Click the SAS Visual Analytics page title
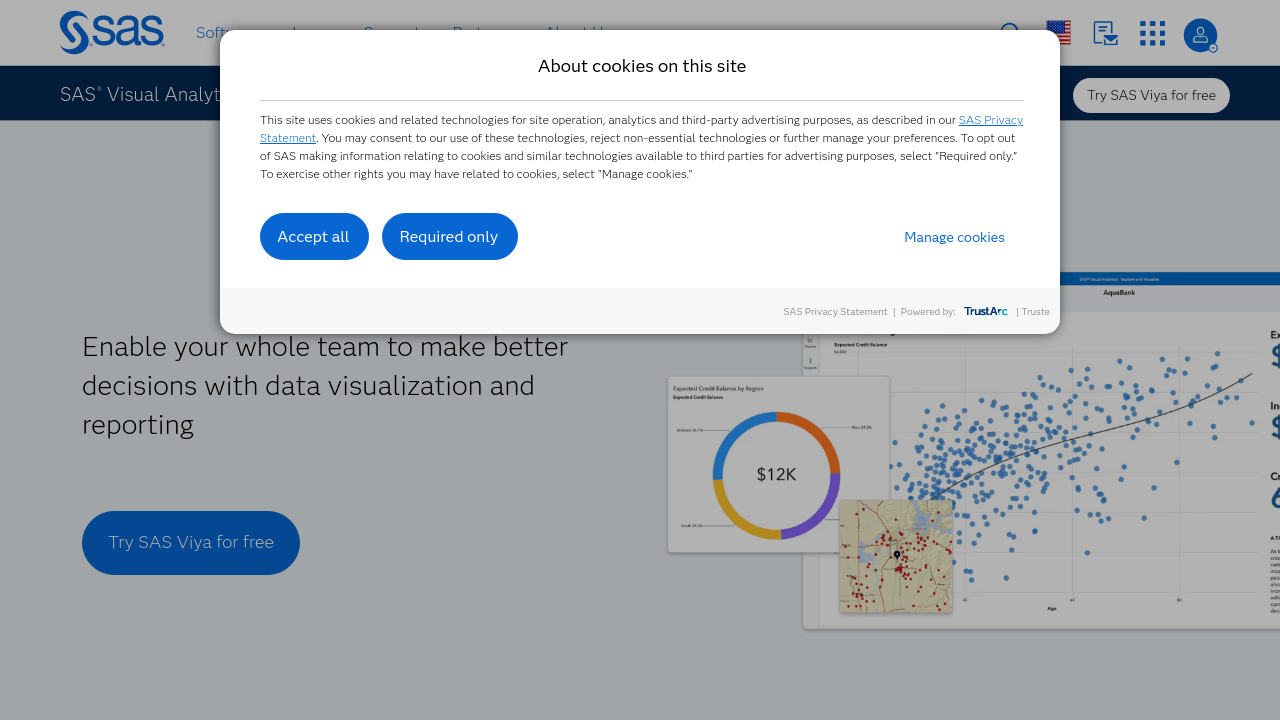 [140, 95]
